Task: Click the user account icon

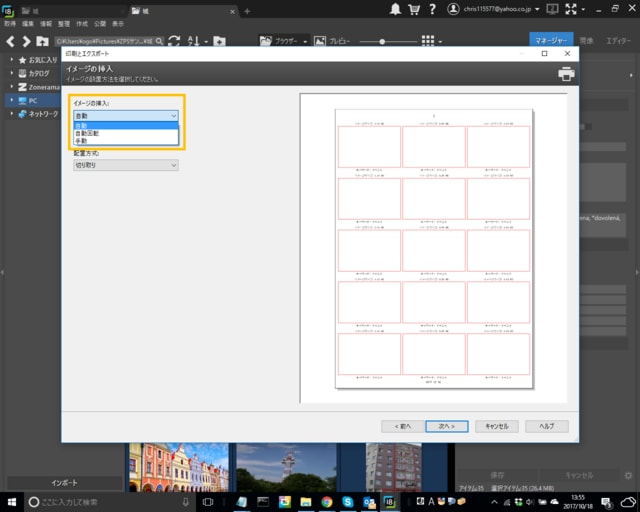Action: click(x=454, y=9)
